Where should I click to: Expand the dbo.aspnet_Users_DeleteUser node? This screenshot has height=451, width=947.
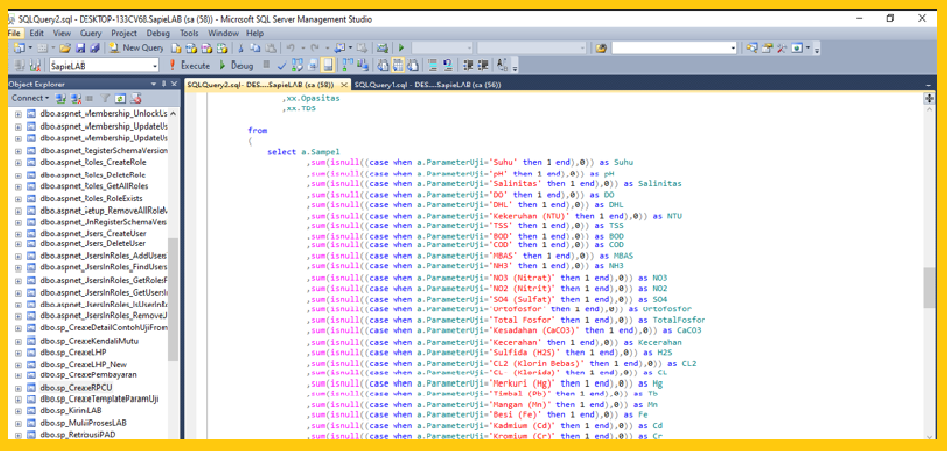[x=18, y=243]
